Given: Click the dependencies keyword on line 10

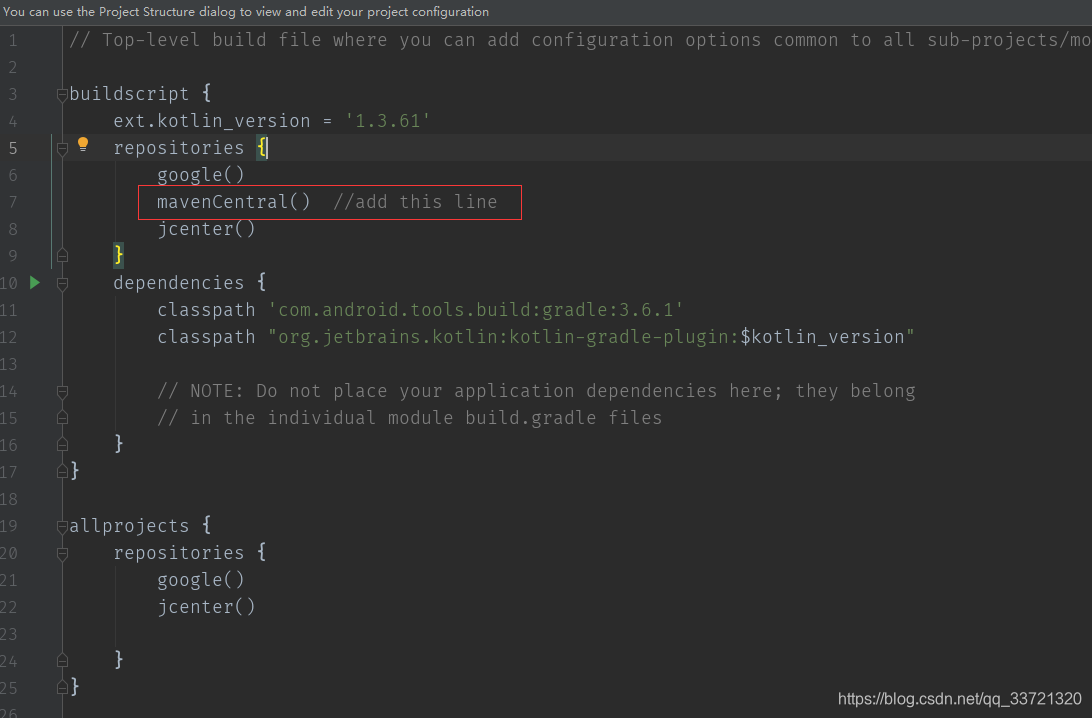Looking at the screenshot, I should 179,283.
